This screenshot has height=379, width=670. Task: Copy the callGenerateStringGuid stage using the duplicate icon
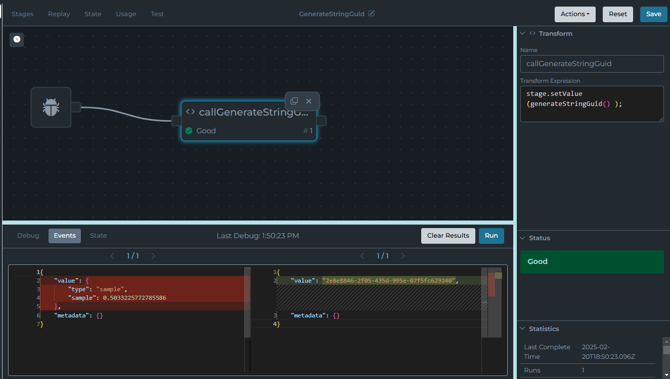pyautogui.click(x=294, y=101)
